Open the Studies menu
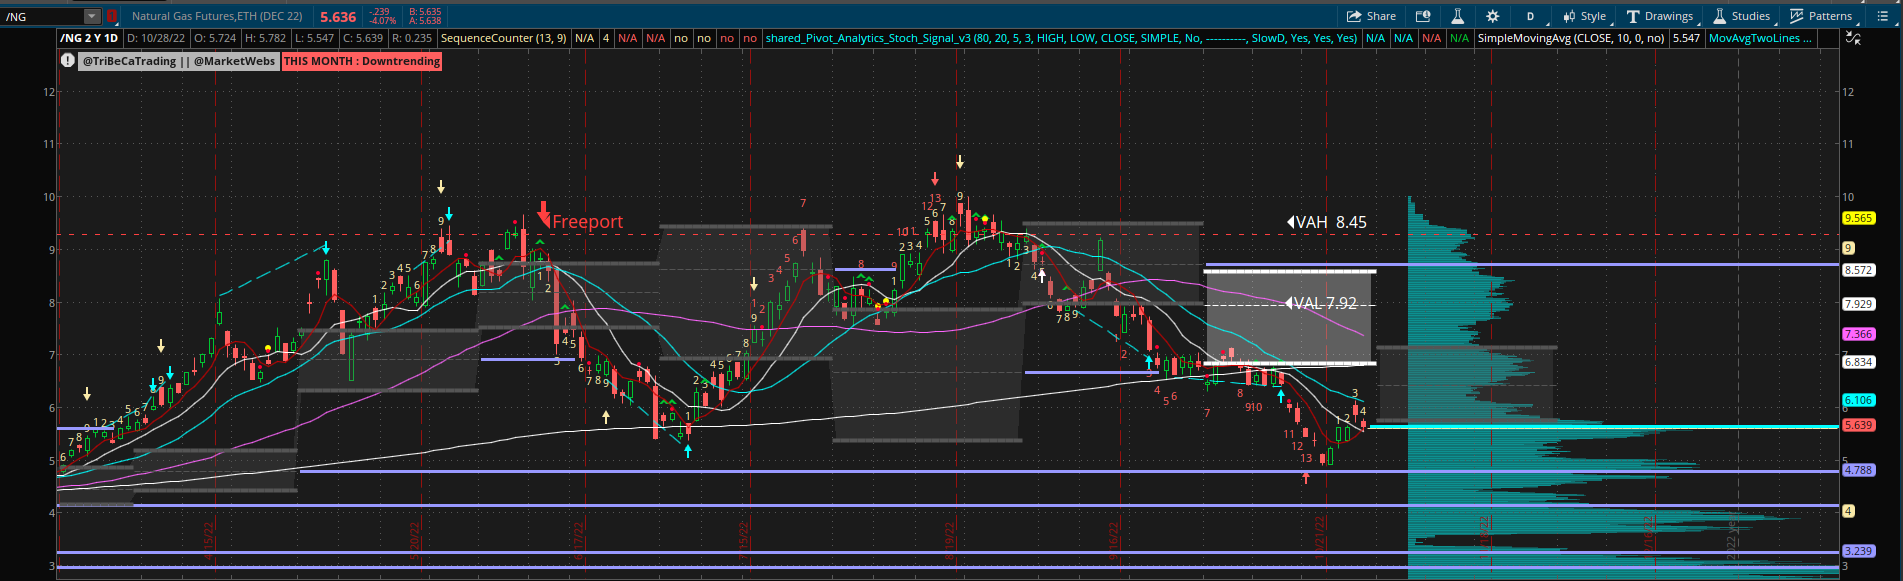This screenshot has width=1903, height=581. tap(1742, 16)
